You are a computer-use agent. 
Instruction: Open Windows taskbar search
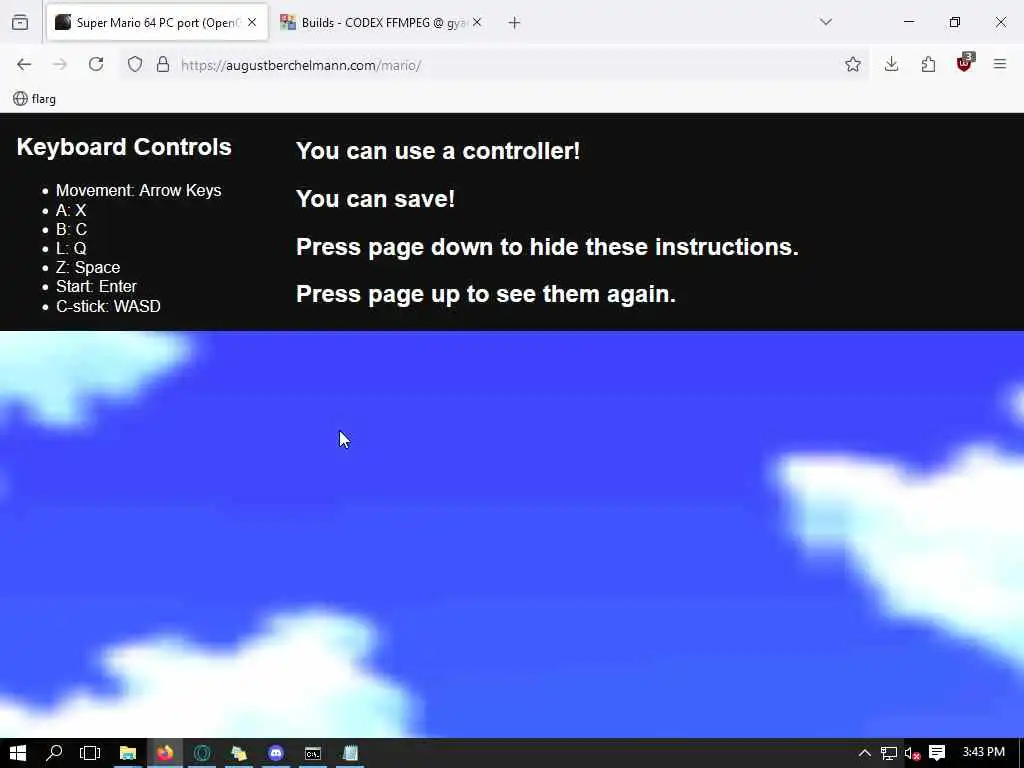pos(54,753)
